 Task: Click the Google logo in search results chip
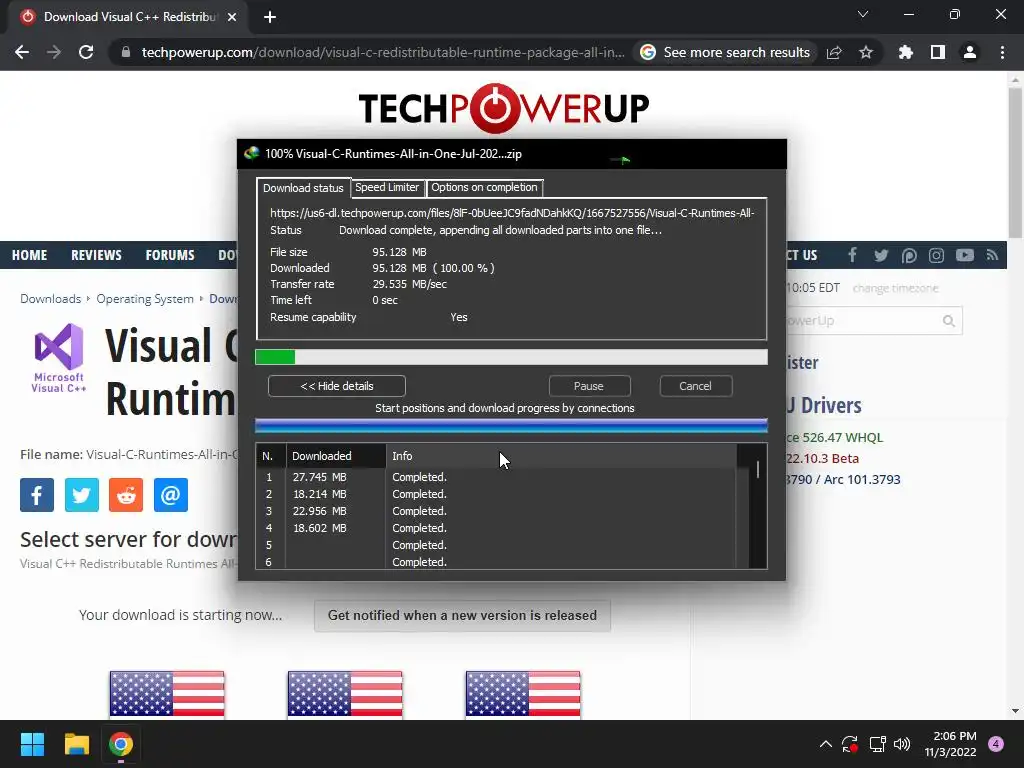(648, 52)
